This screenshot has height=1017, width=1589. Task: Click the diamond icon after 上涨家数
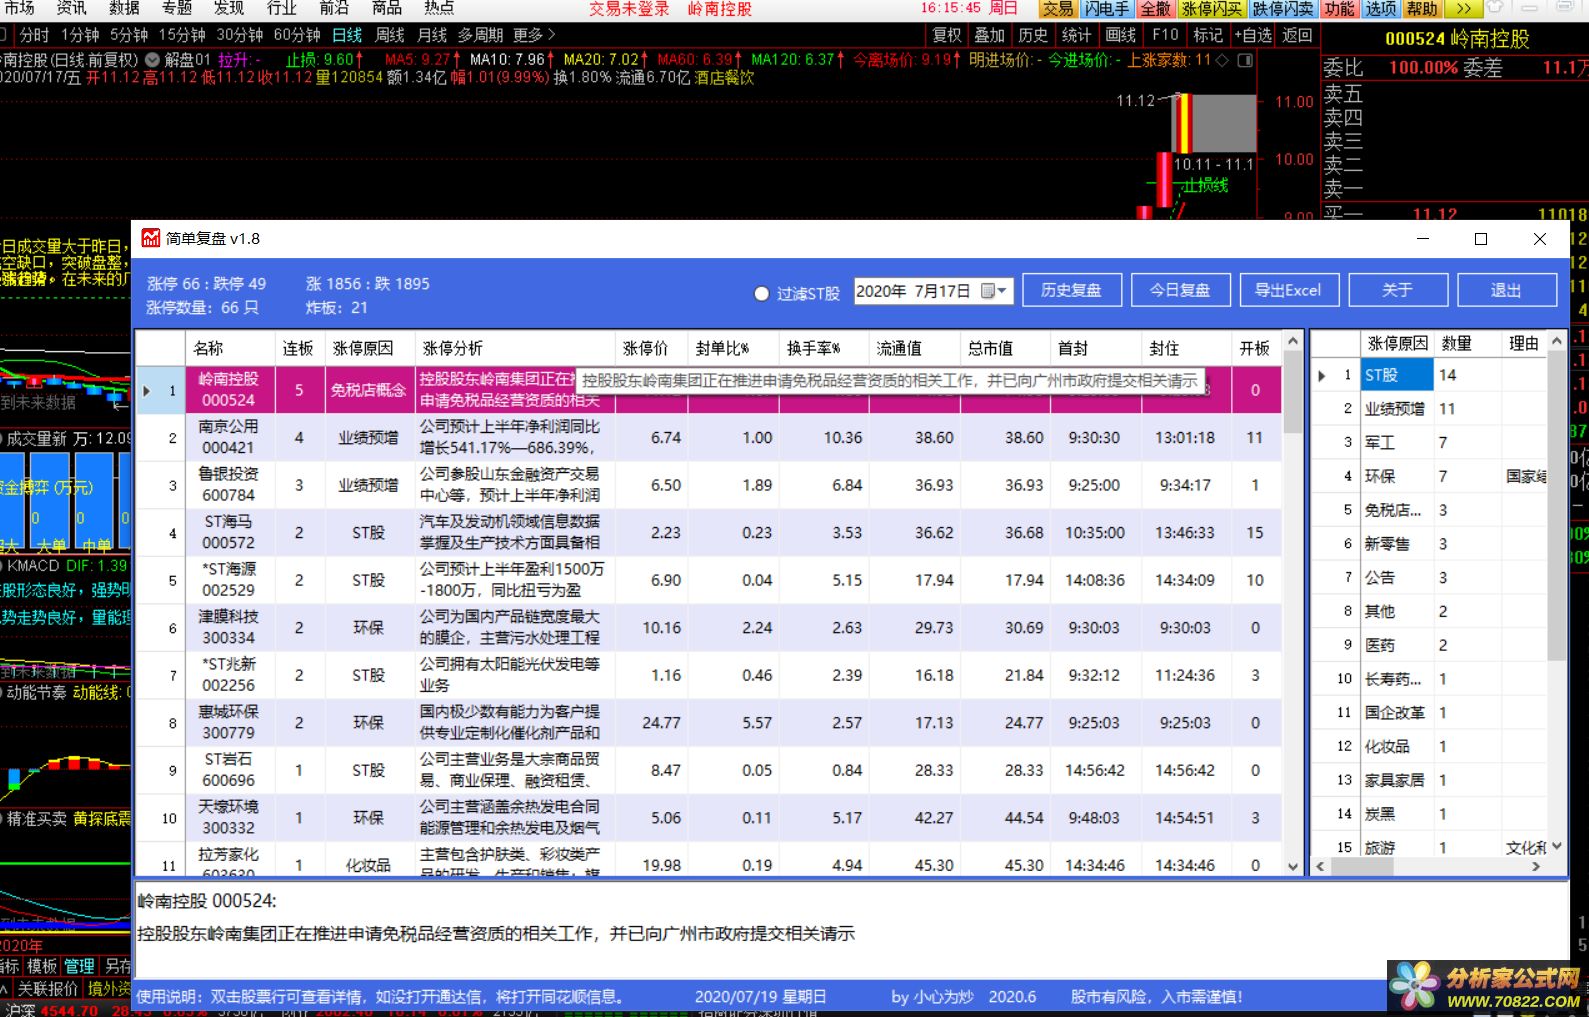click(1222, 60)
